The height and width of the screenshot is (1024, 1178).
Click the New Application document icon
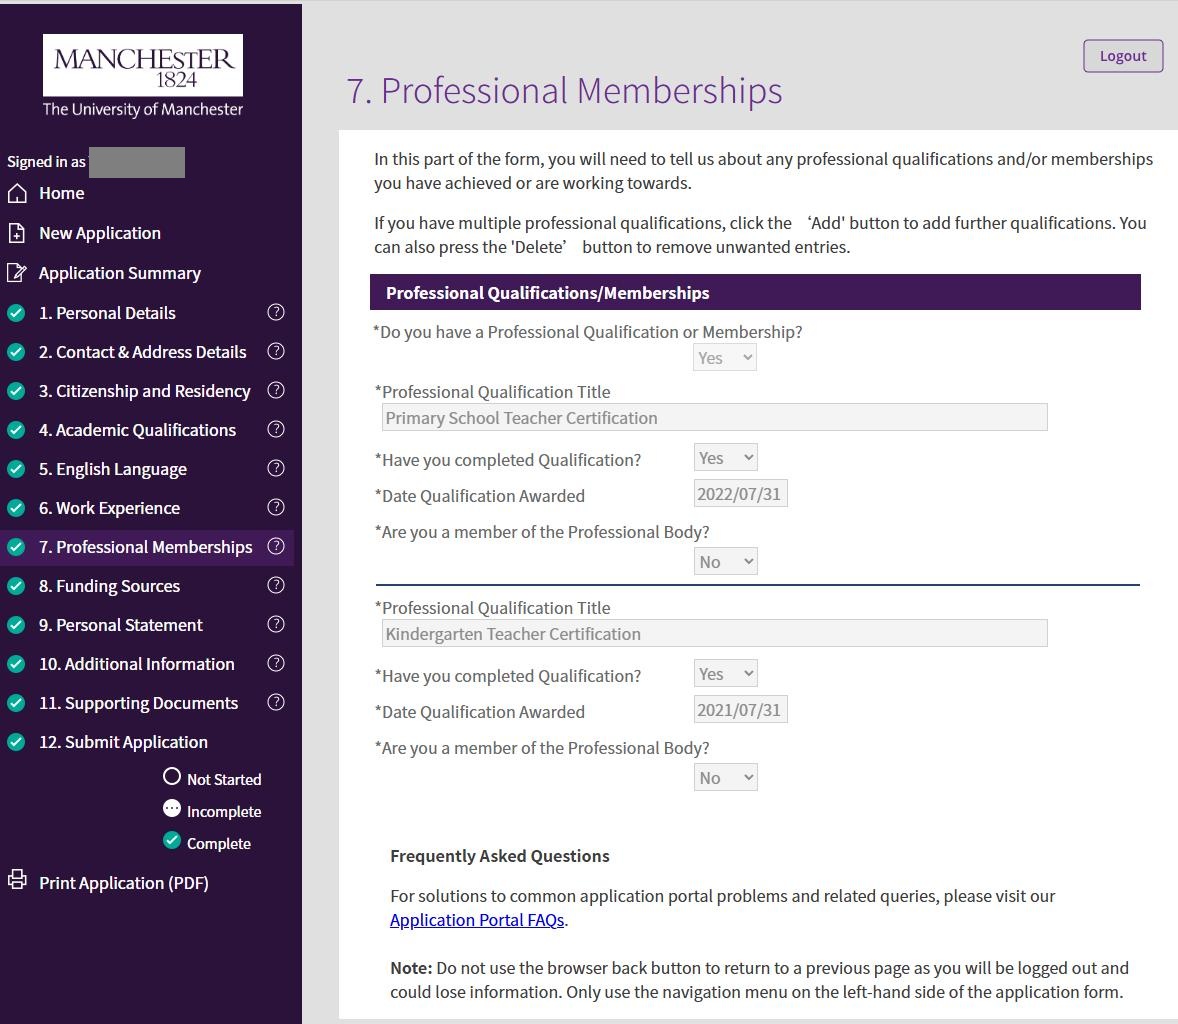[x=17, y=233]
